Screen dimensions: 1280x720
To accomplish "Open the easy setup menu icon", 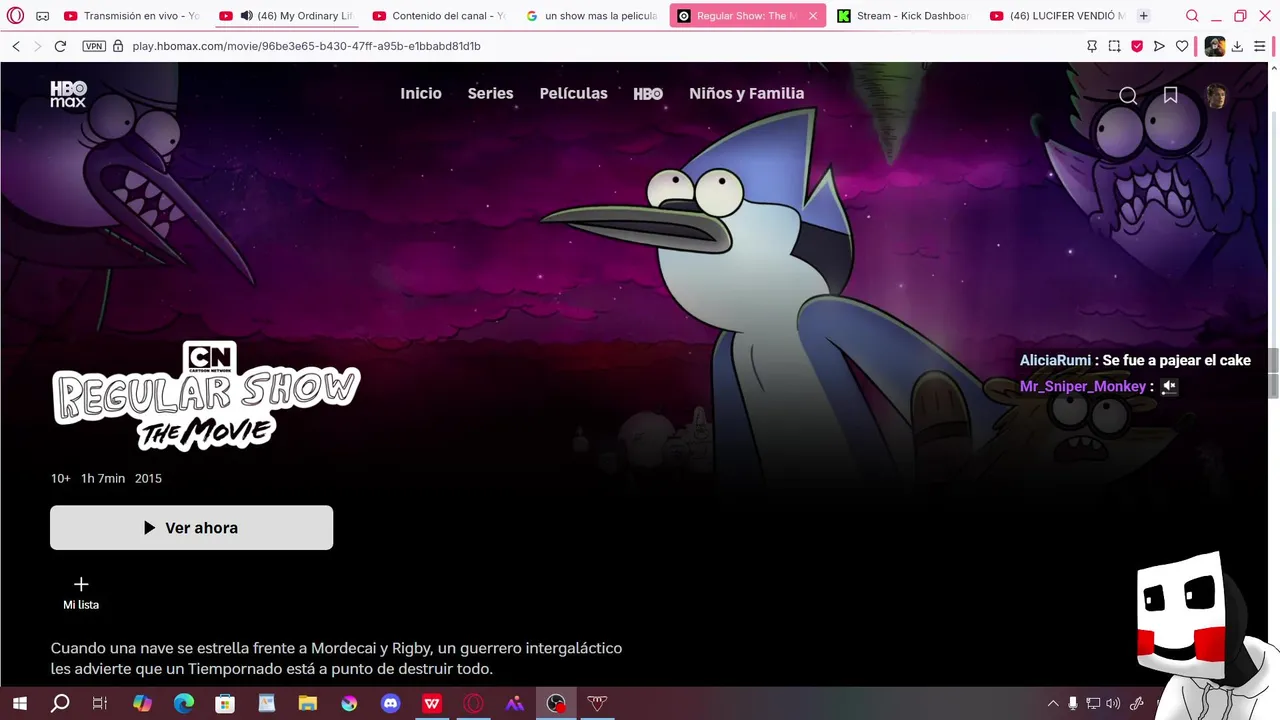I will click(1260, 46).
